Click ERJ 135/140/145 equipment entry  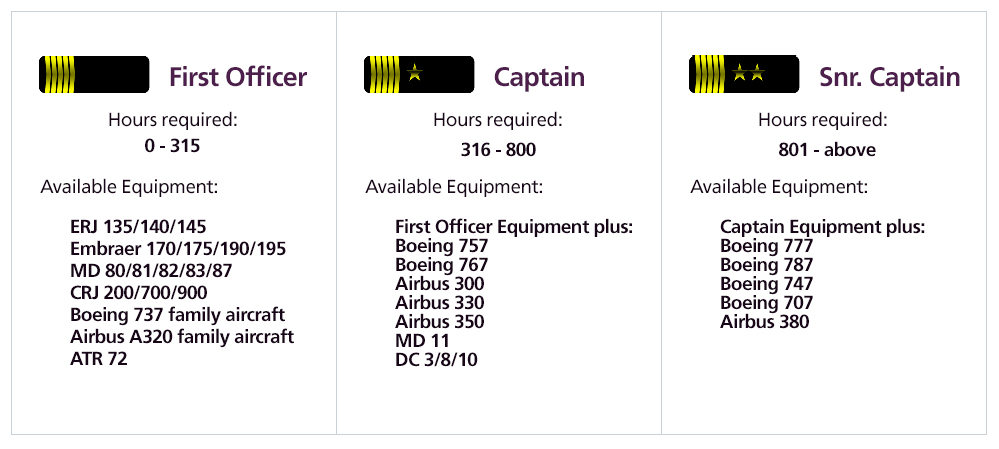(138, 227)
